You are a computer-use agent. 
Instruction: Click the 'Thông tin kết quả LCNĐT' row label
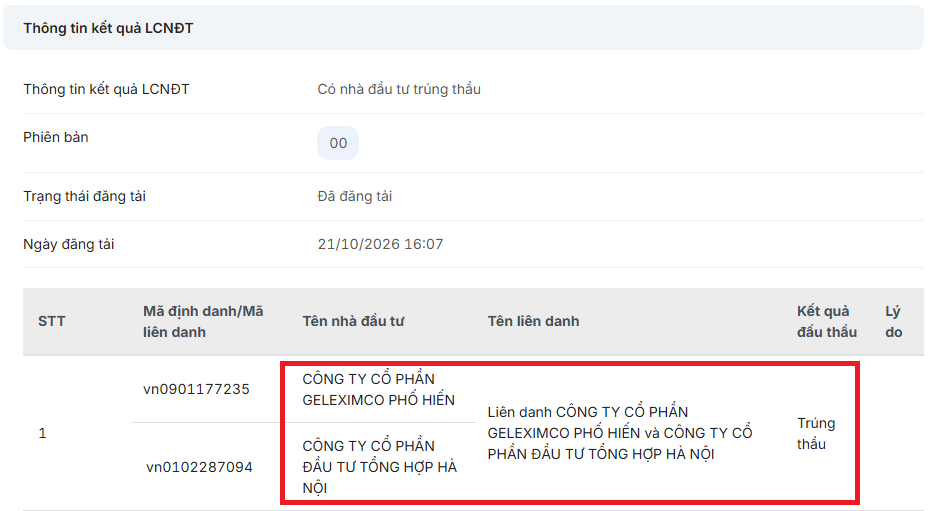(106, 89)
